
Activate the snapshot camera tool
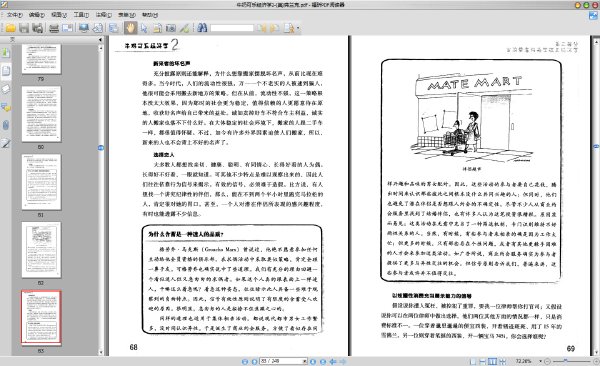170,28
